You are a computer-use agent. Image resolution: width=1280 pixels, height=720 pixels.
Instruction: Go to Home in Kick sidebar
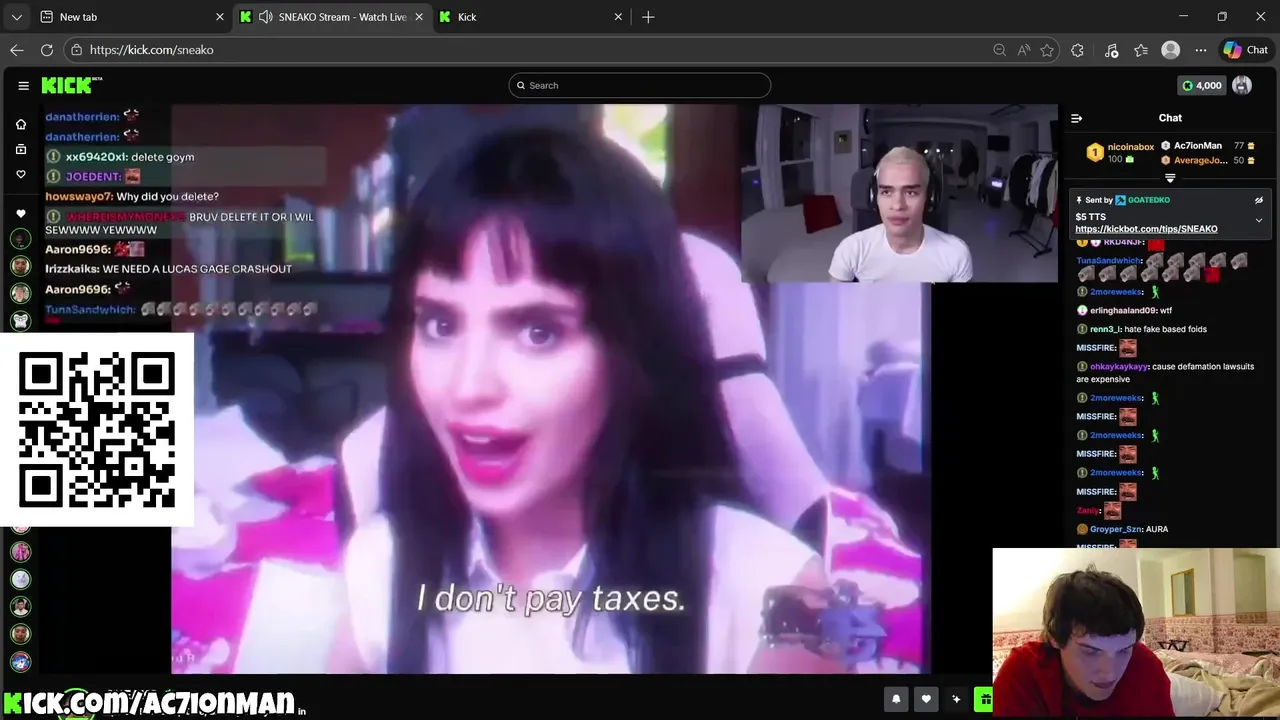20,124
